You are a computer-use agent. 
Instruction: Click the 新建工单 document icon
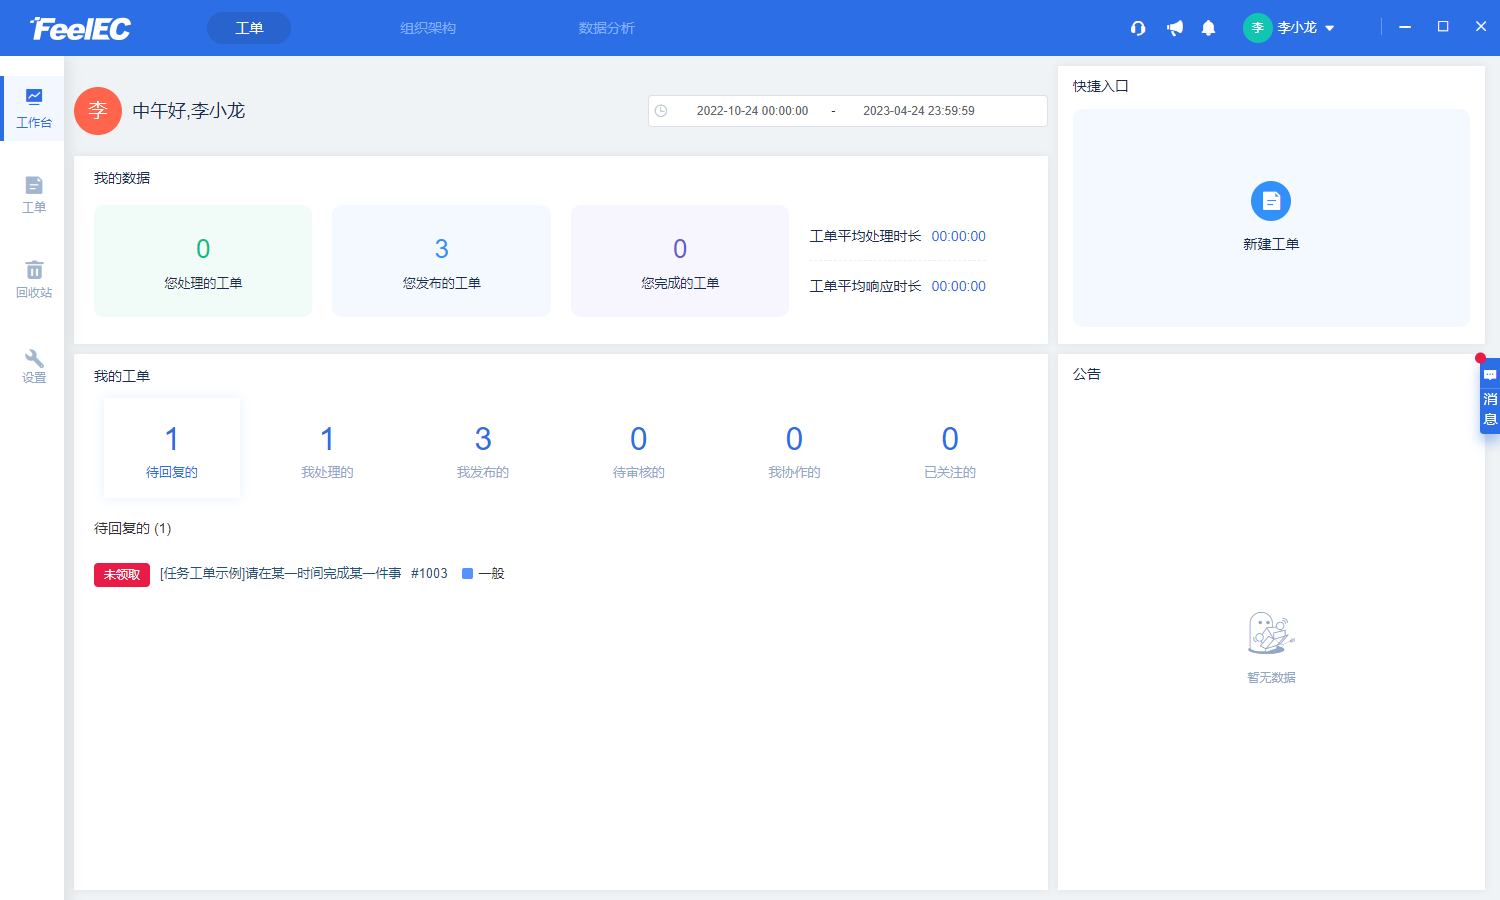(1271, 201)
